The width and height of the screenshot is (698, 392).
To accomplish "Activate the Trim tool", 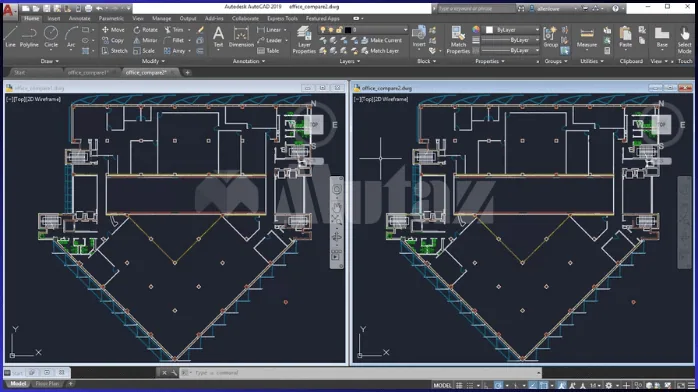I will pos(174,30).
